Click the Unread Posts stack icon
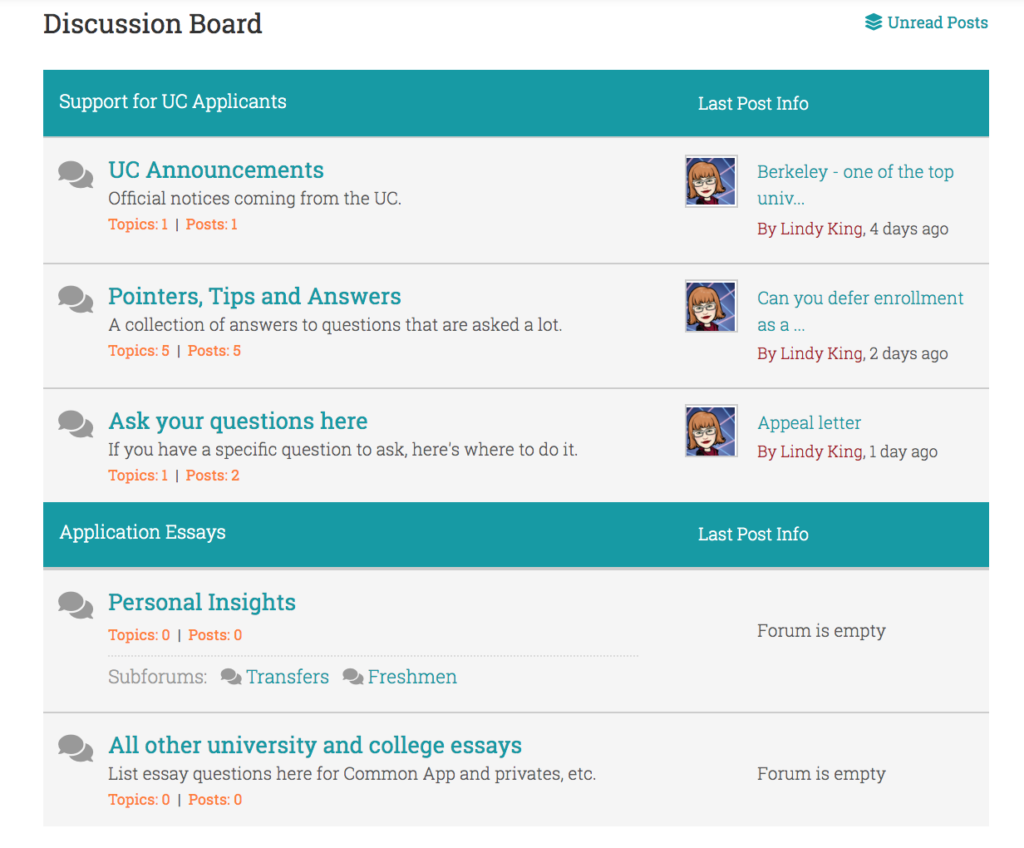The width and height of the screenshot is (1024, 848). point(873,22)
